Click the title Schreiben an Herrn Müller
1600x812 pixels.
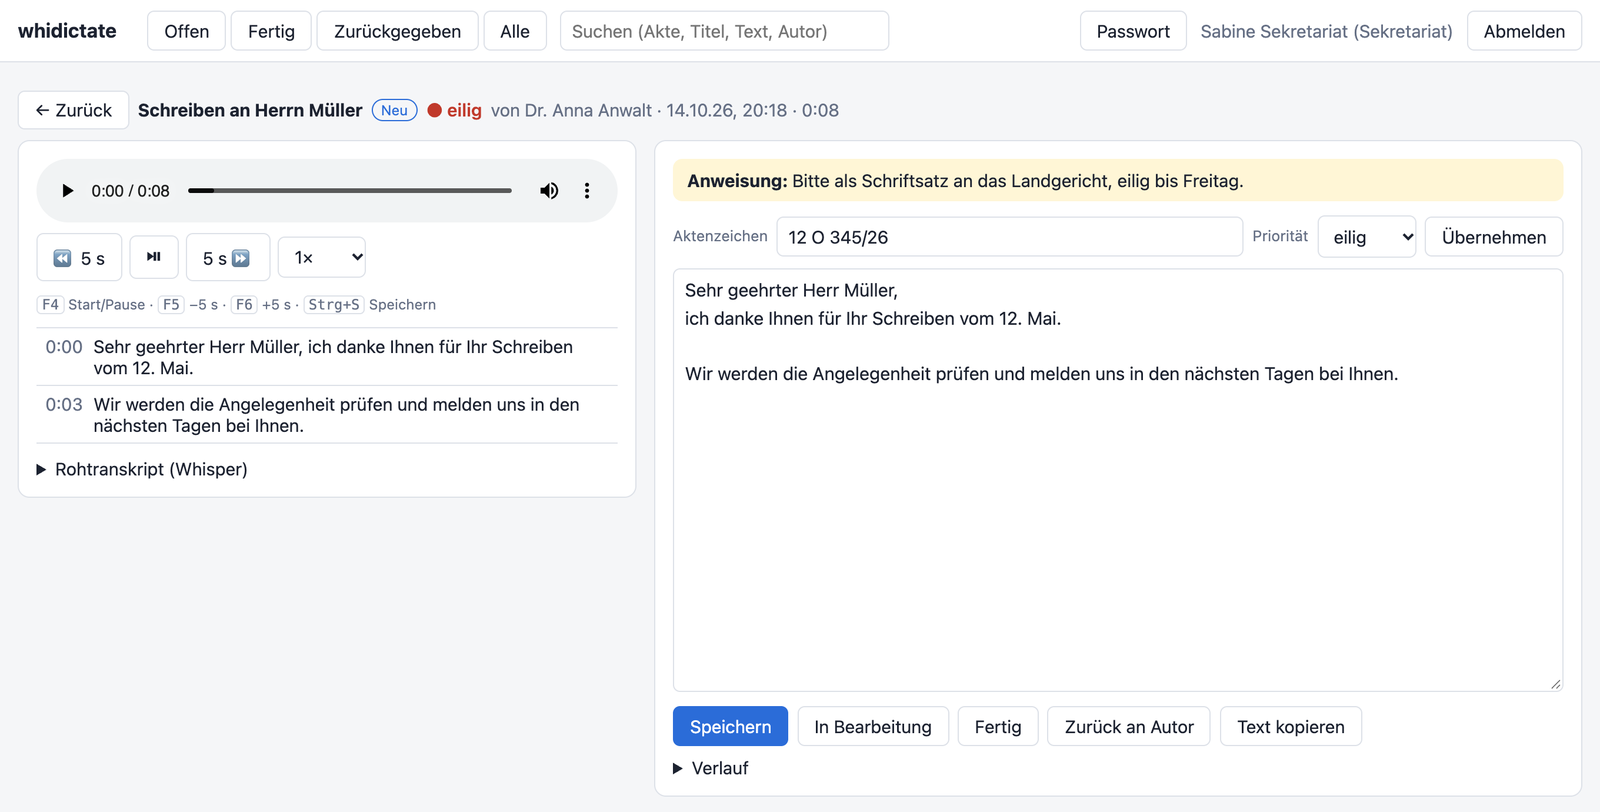point(250,110)
